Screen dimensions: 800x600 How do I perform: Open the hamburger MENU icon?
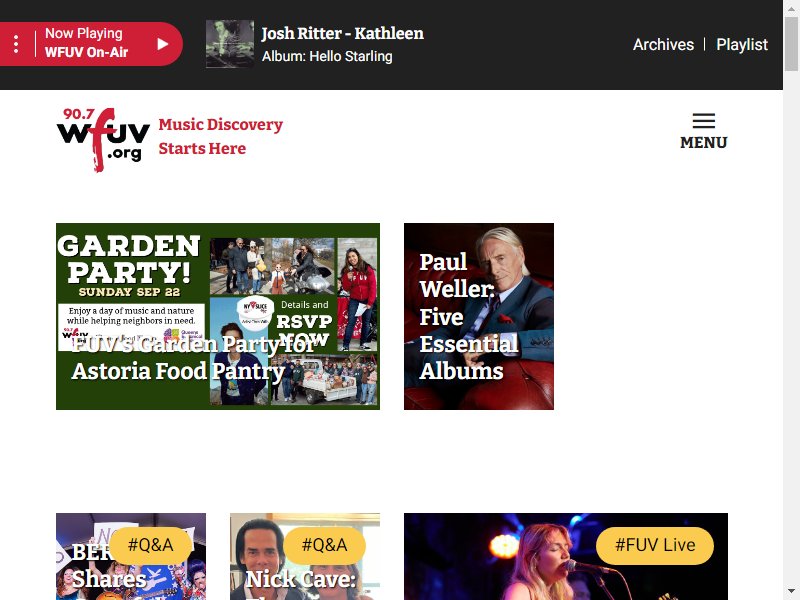point(704,131)
